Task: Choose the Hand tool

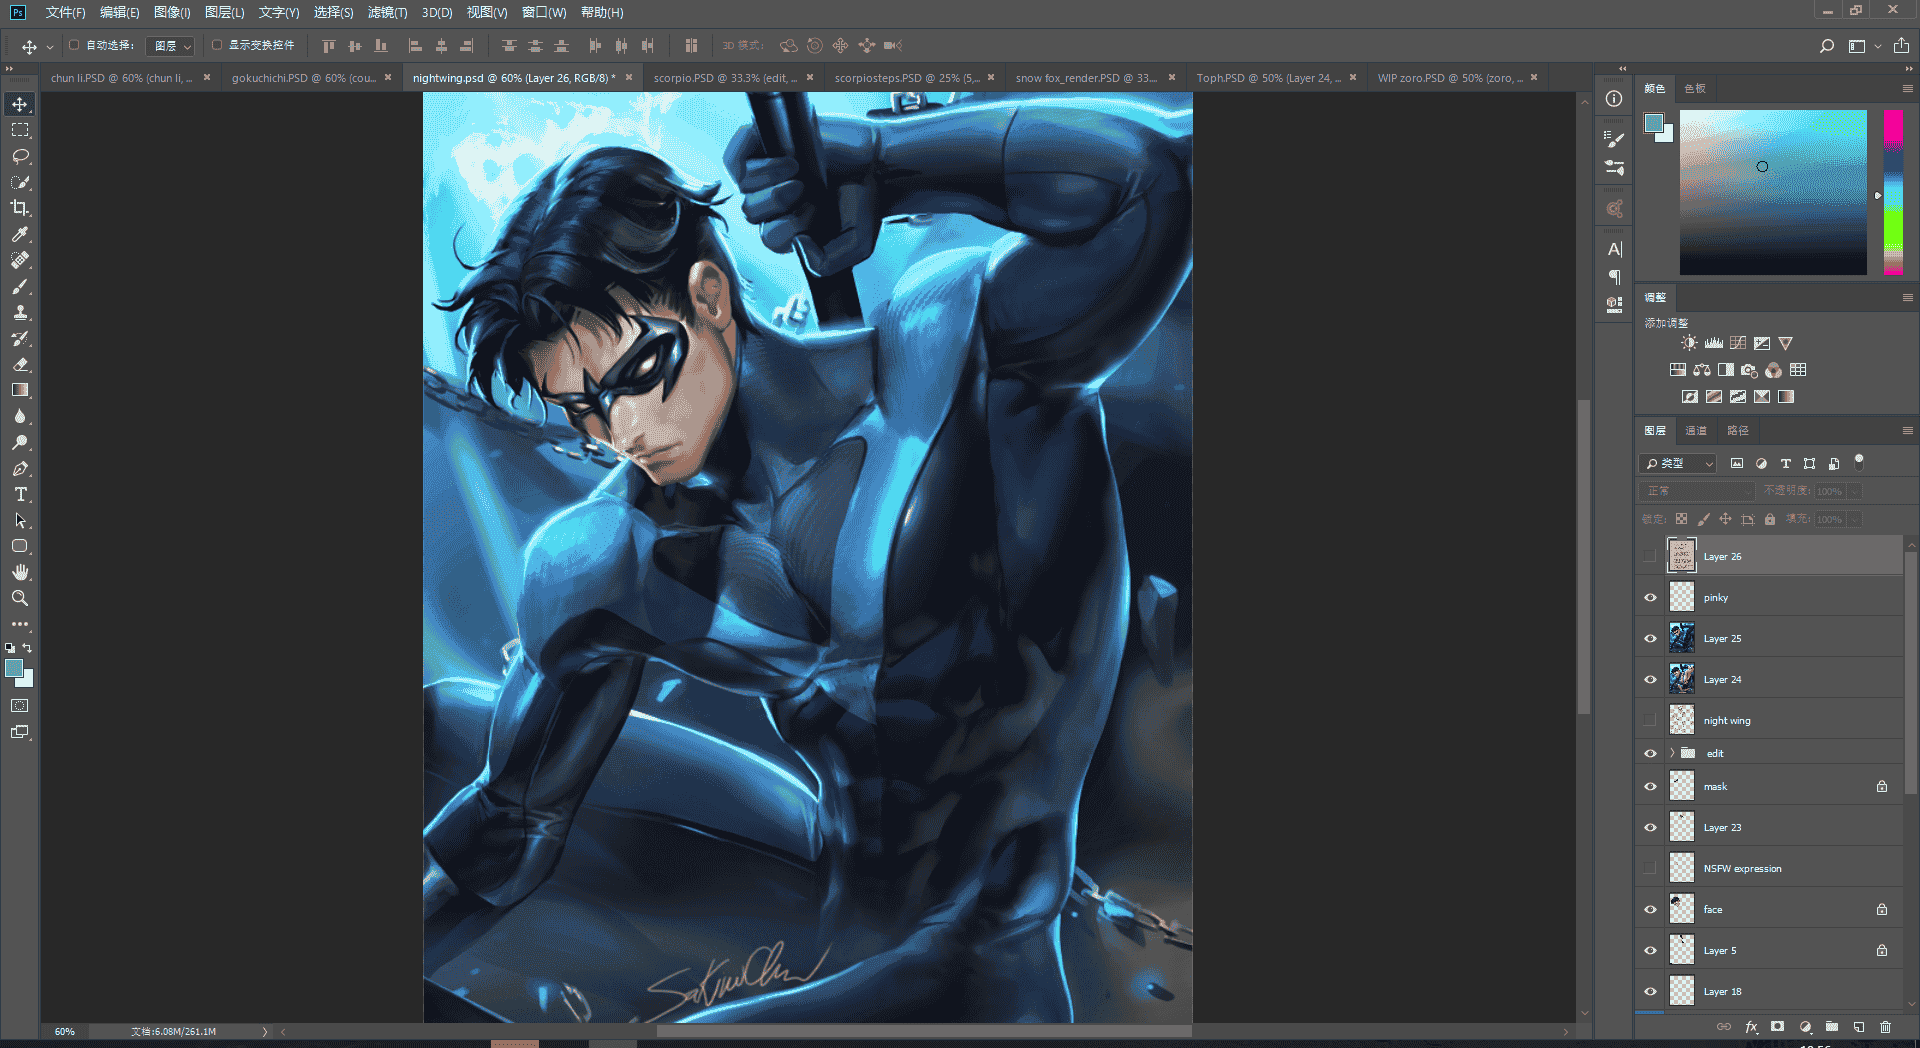Action: click(20, 572)
